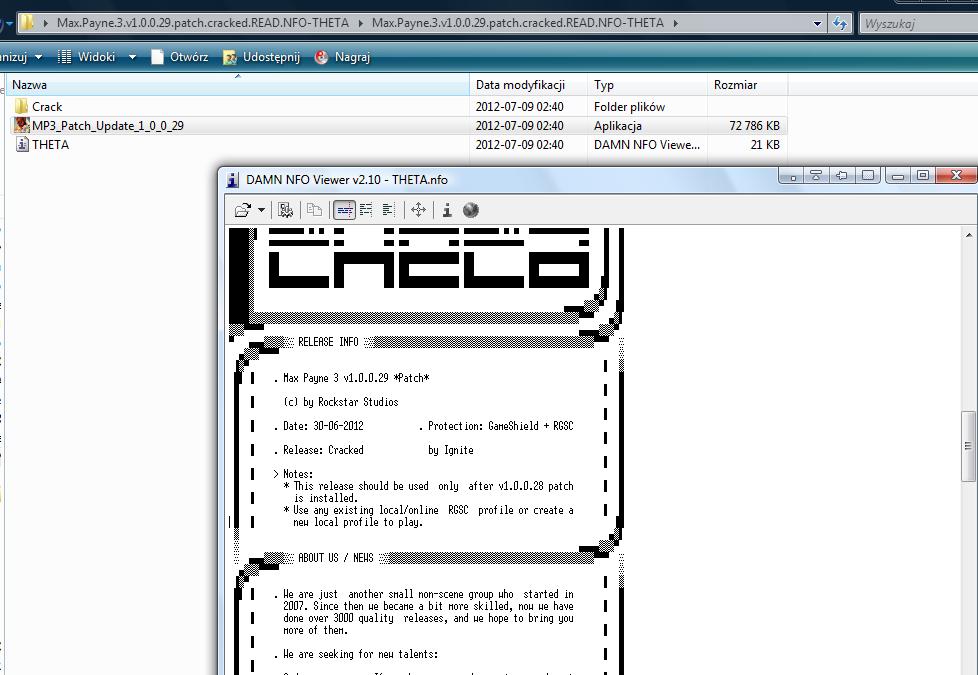Click the Otwórz toolbar button
This screenshot has height=675, width=978.
coord(180,57)
